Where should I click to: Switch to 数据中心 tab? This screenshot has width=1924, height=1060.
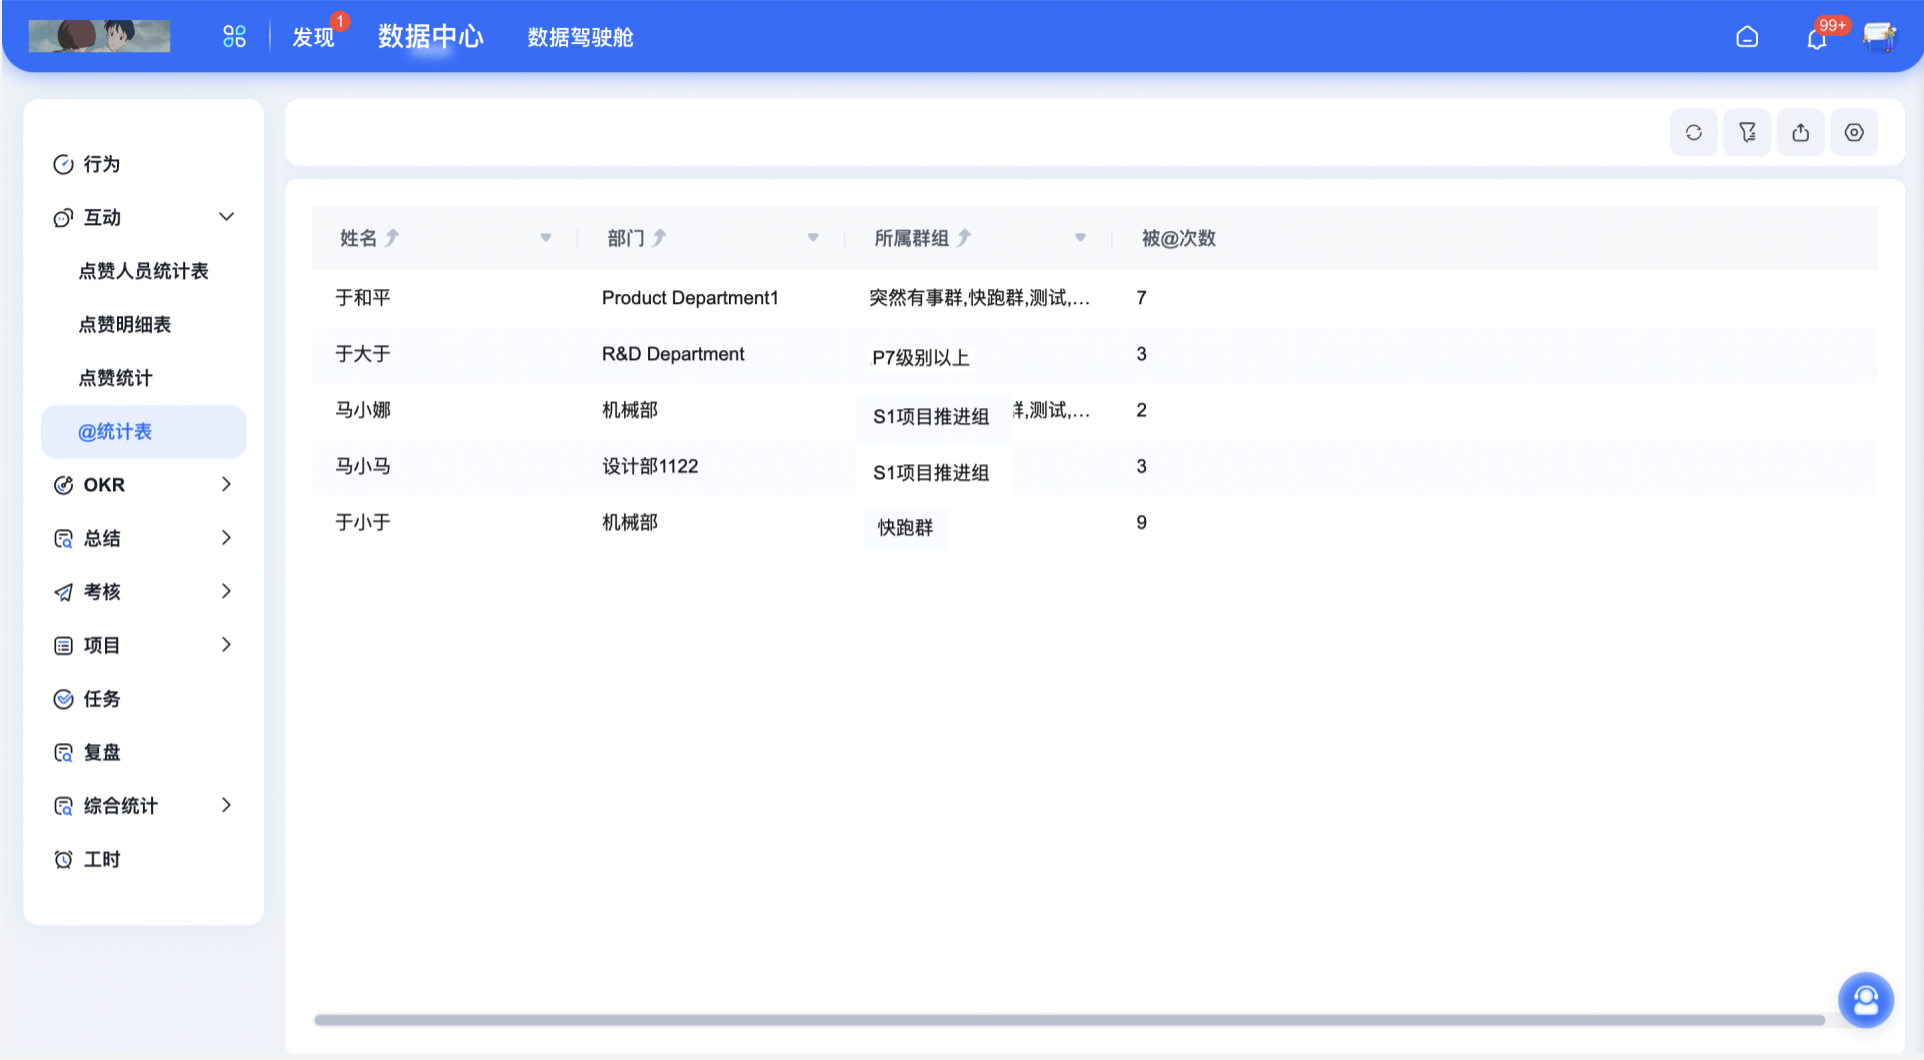click(431, 37)
